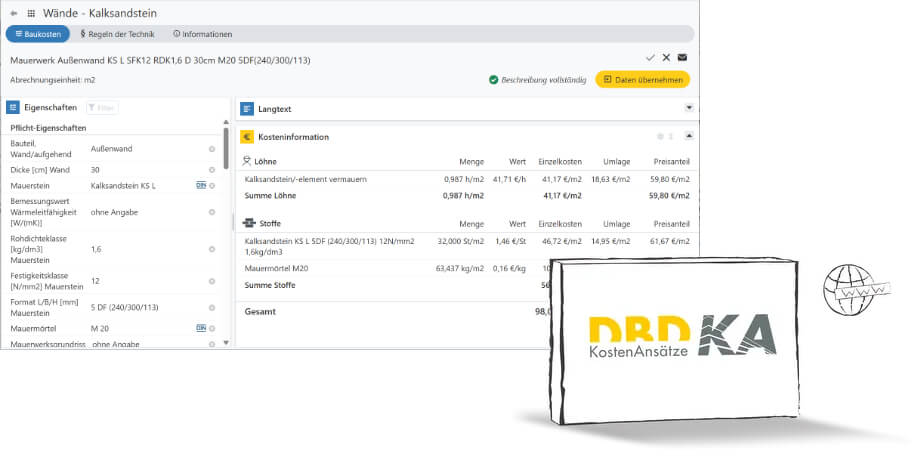Click the Eigenschaften panel list icon
Image resolution: width=912 pixels, height=456 pixels.
coord(13,107)
